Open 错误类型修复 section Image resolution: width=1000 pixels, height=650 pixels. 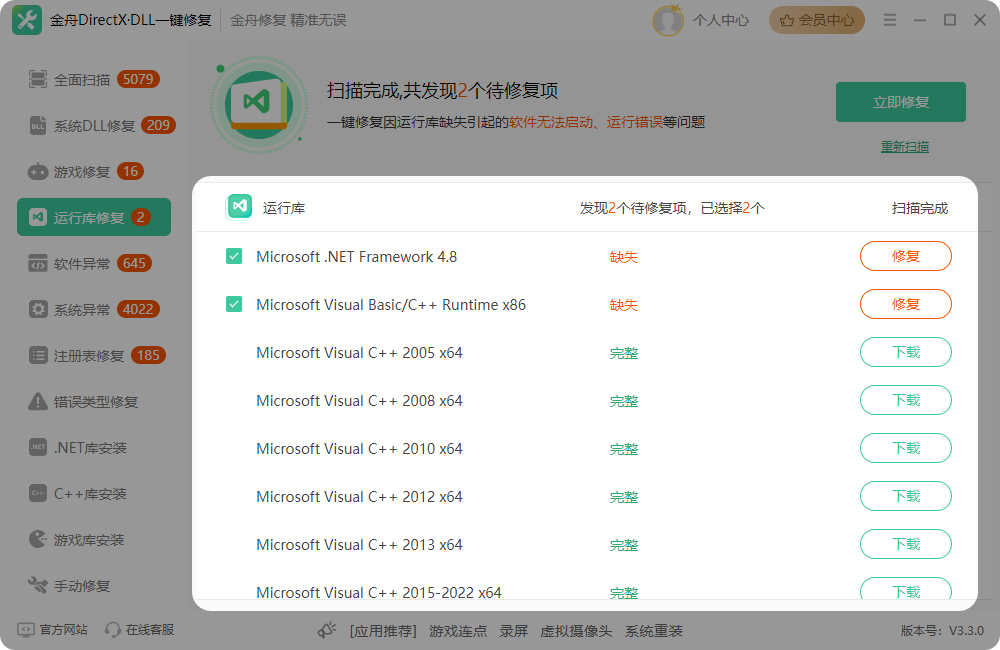click(94, 401)
